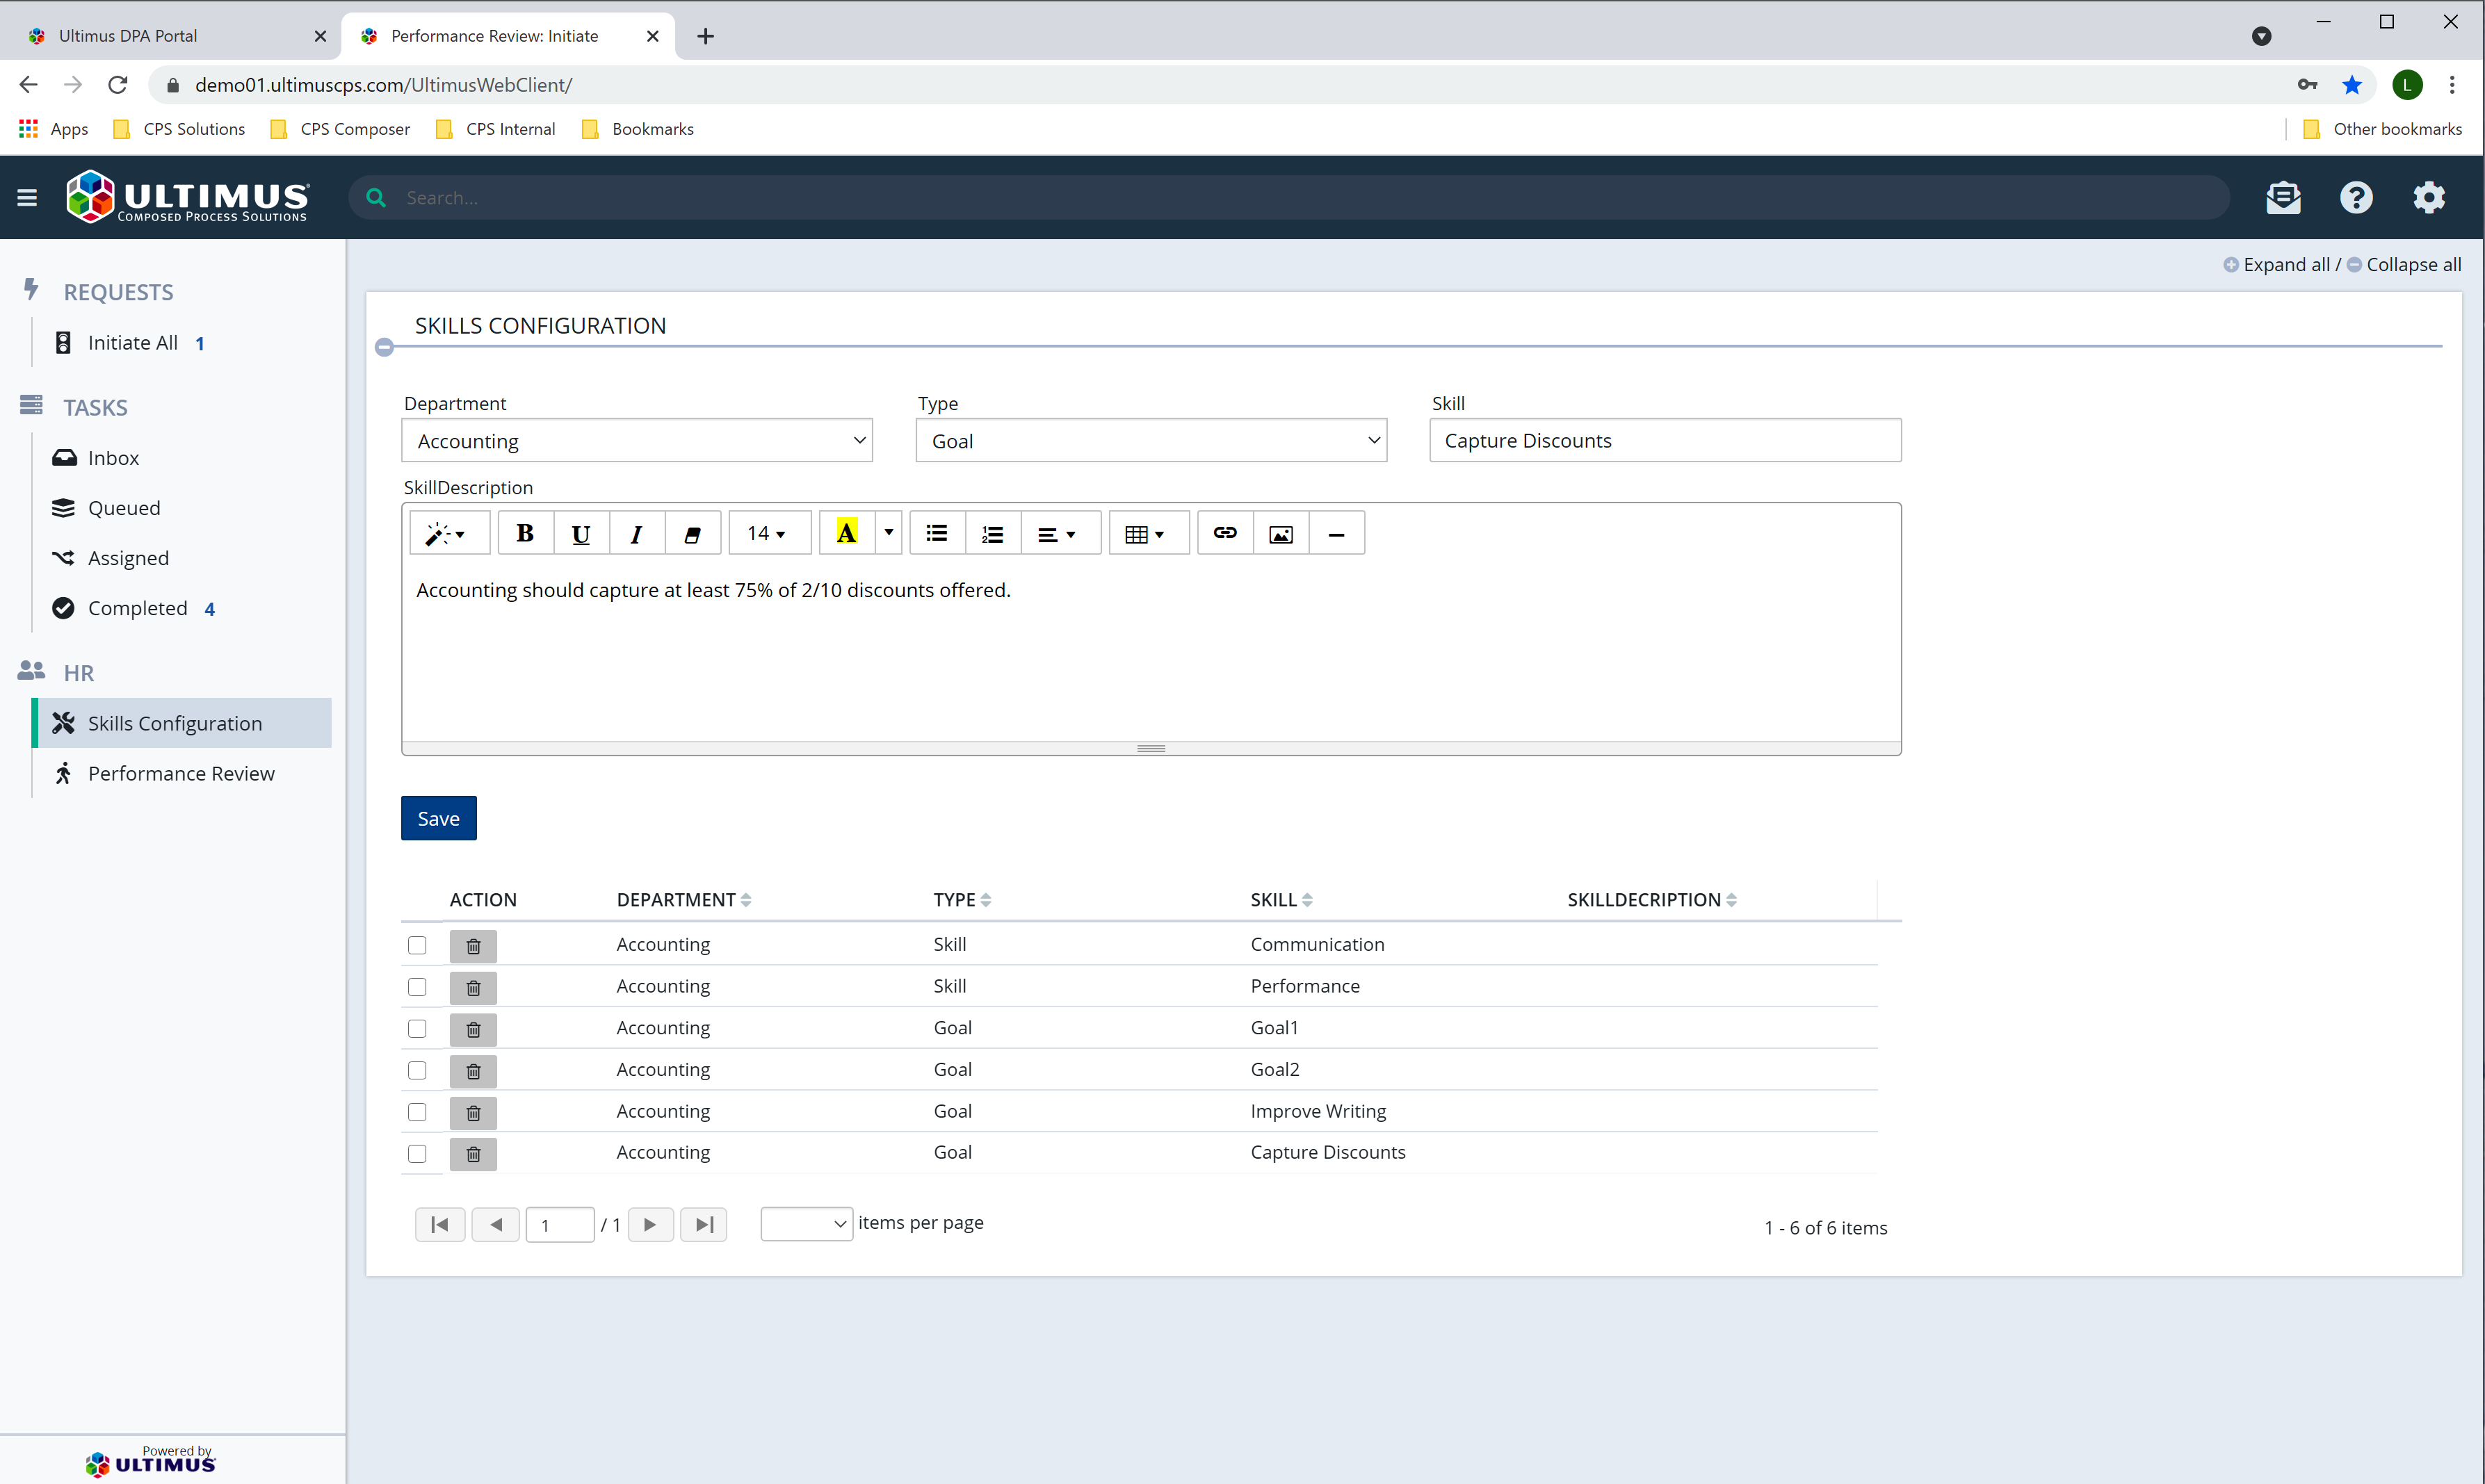
Task: Apply bold formatting in the description editor
Action: (x=525, y=533)
